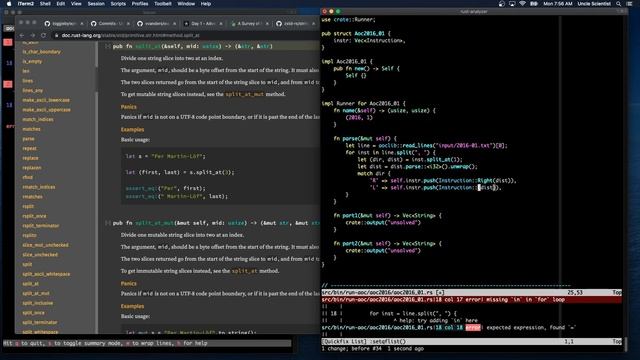
Task: Open the Session menu
Action: (96, 4)
